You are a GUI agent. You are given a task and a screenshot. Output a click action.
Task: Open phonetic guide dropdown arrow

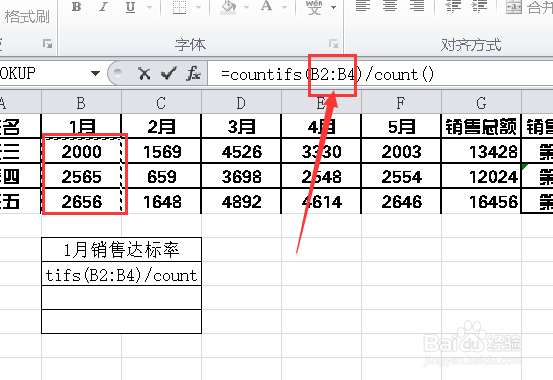click(333, 7)
